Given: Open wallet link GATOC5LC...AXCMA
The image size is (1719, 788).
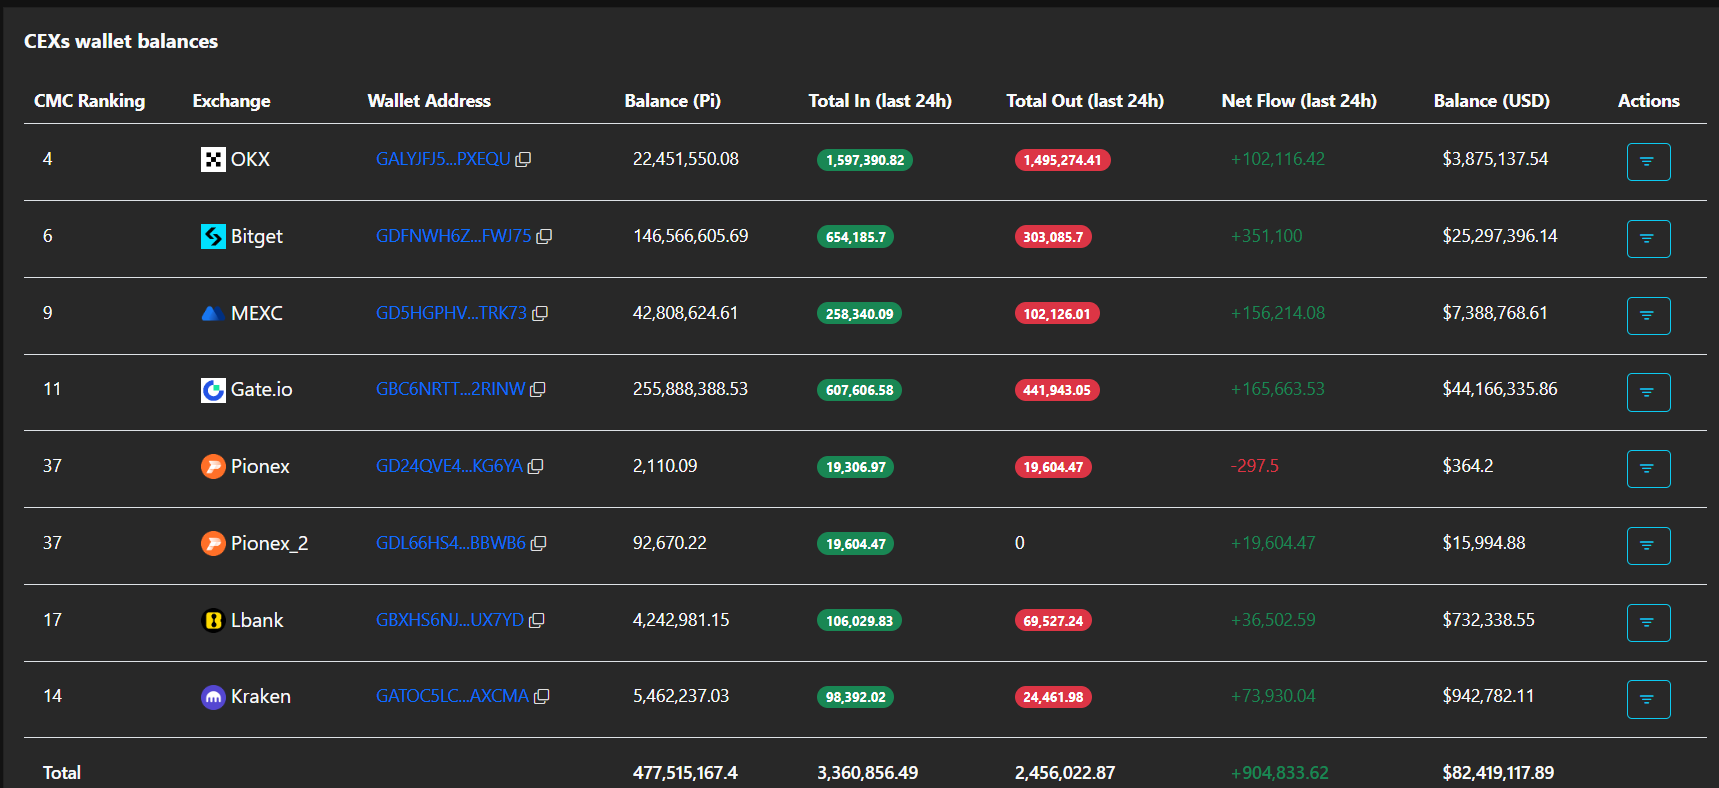Looking at the screenshot, I should [452, 696].
